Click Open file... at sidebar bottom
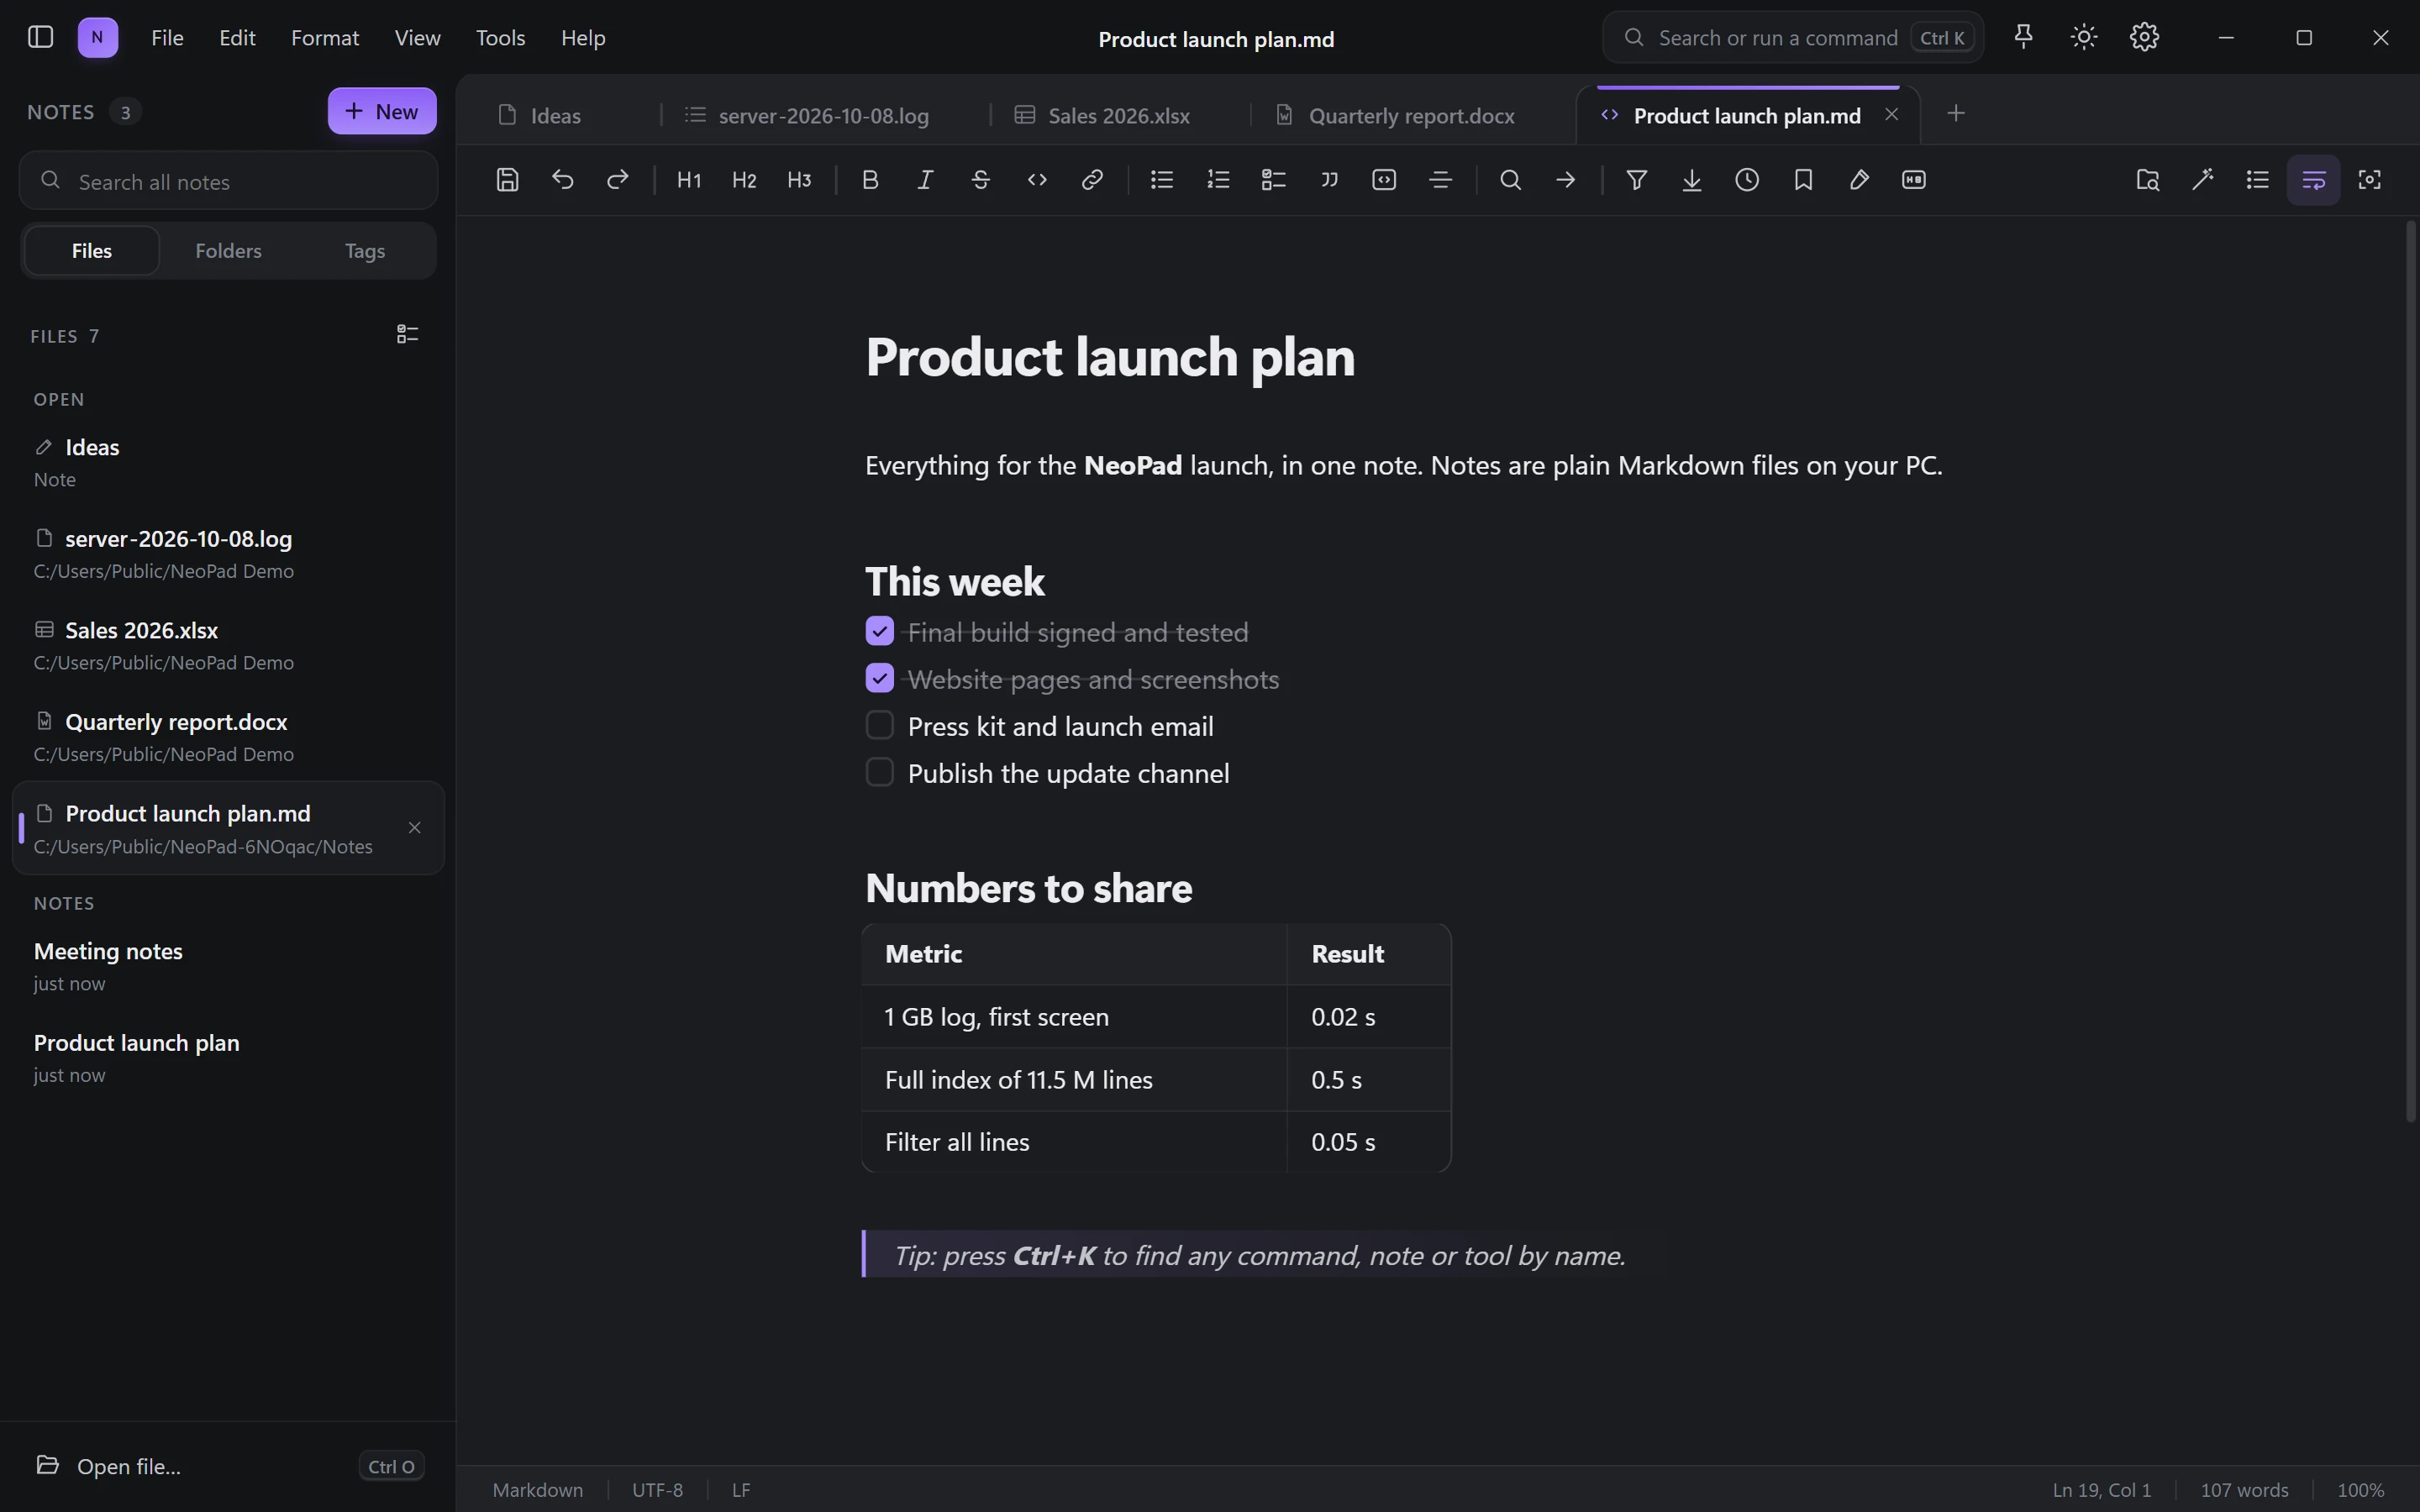 (228, 1466)
